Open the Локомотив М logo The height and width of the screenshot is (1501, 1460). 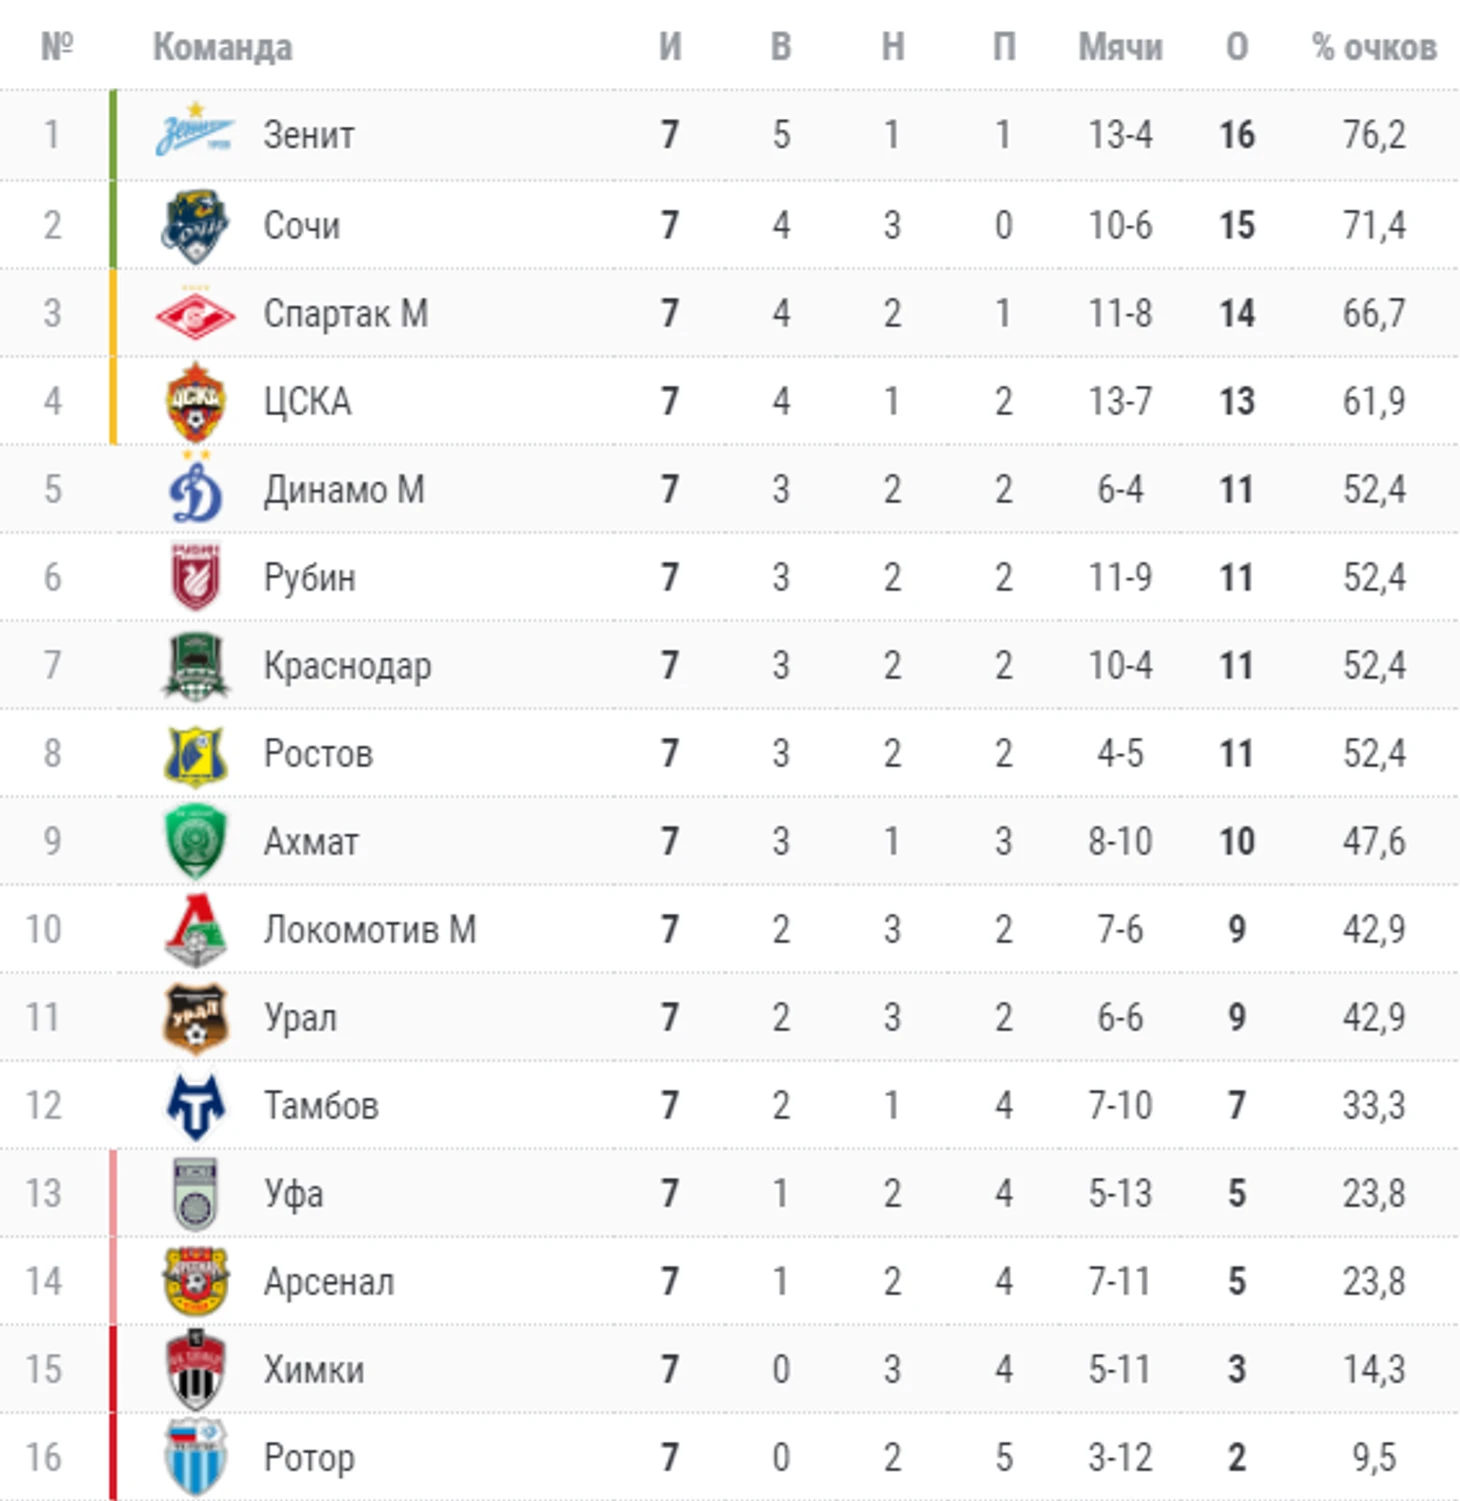pos(195,930)
